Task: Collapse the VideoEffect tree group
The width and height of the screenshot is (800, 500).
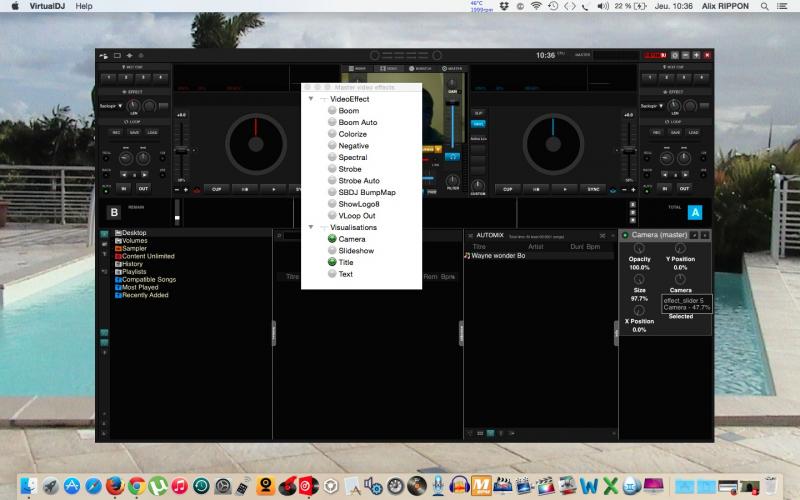Action: [x=311, y=98]
